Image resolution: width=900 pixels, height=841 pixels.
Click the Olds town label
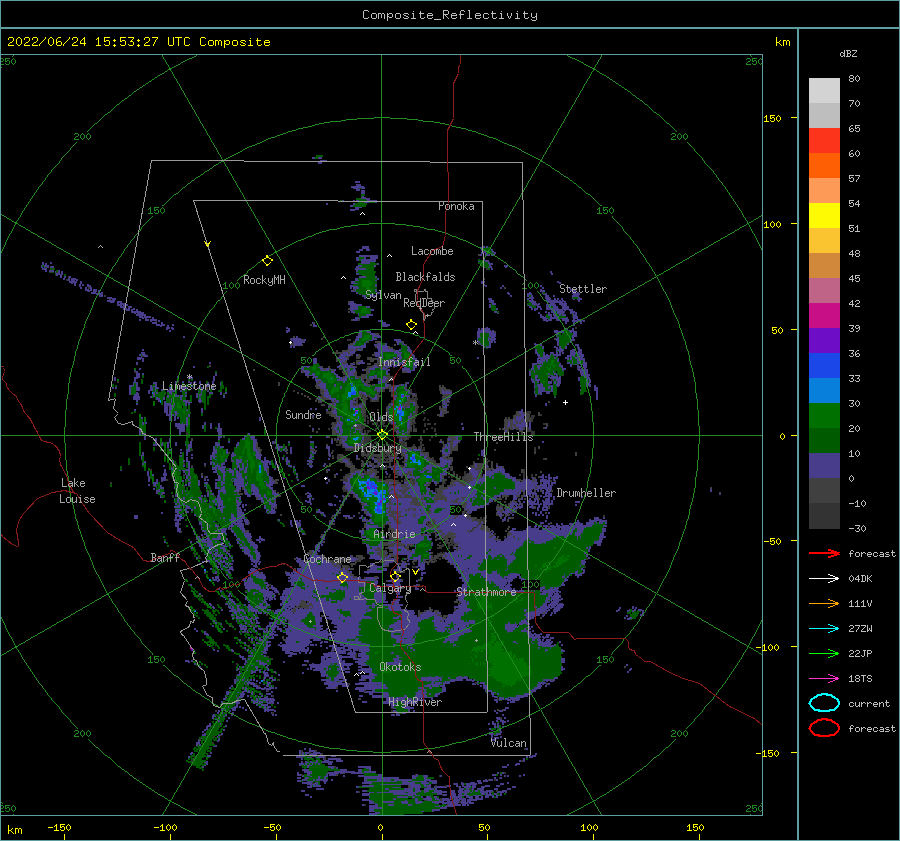[x=381, y=417]
